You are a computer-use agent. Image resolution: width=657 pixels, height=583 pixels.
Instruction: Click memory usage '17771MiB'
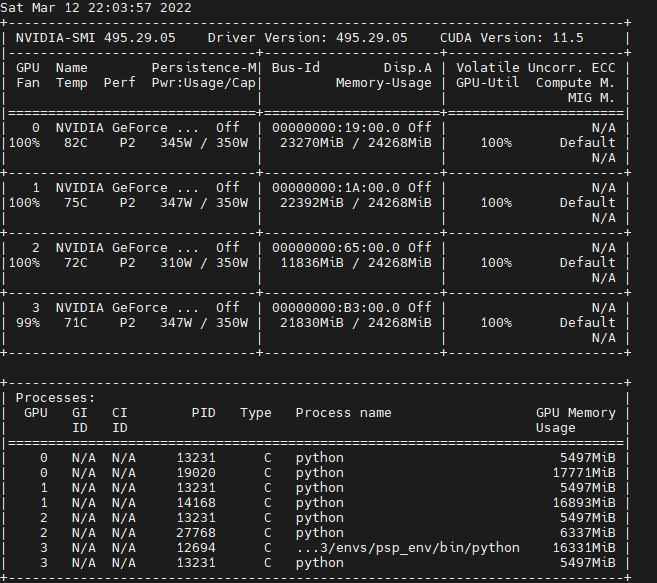click(x=584, y=473)
